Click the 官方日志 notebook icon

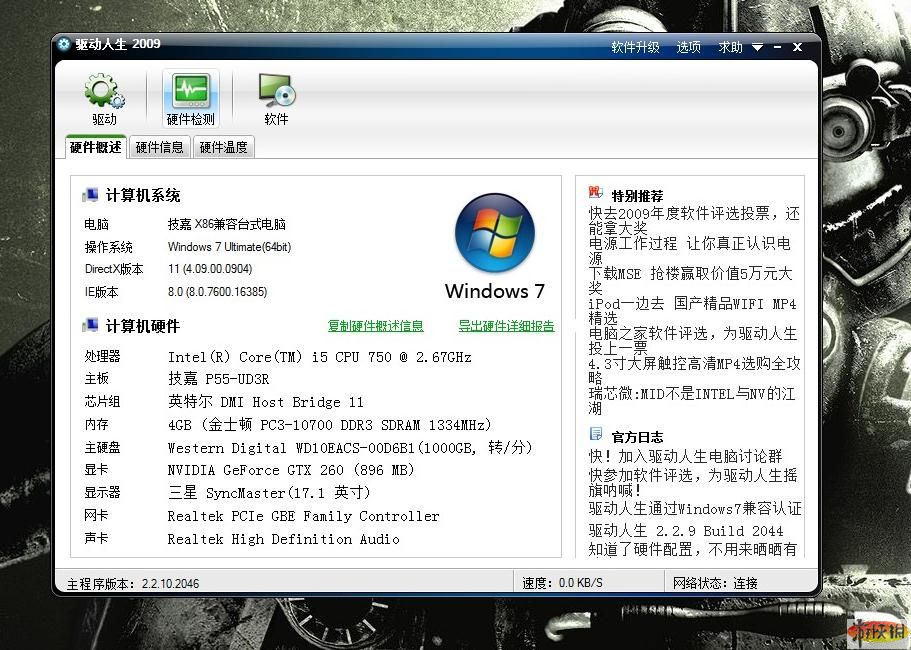(596, 435)
